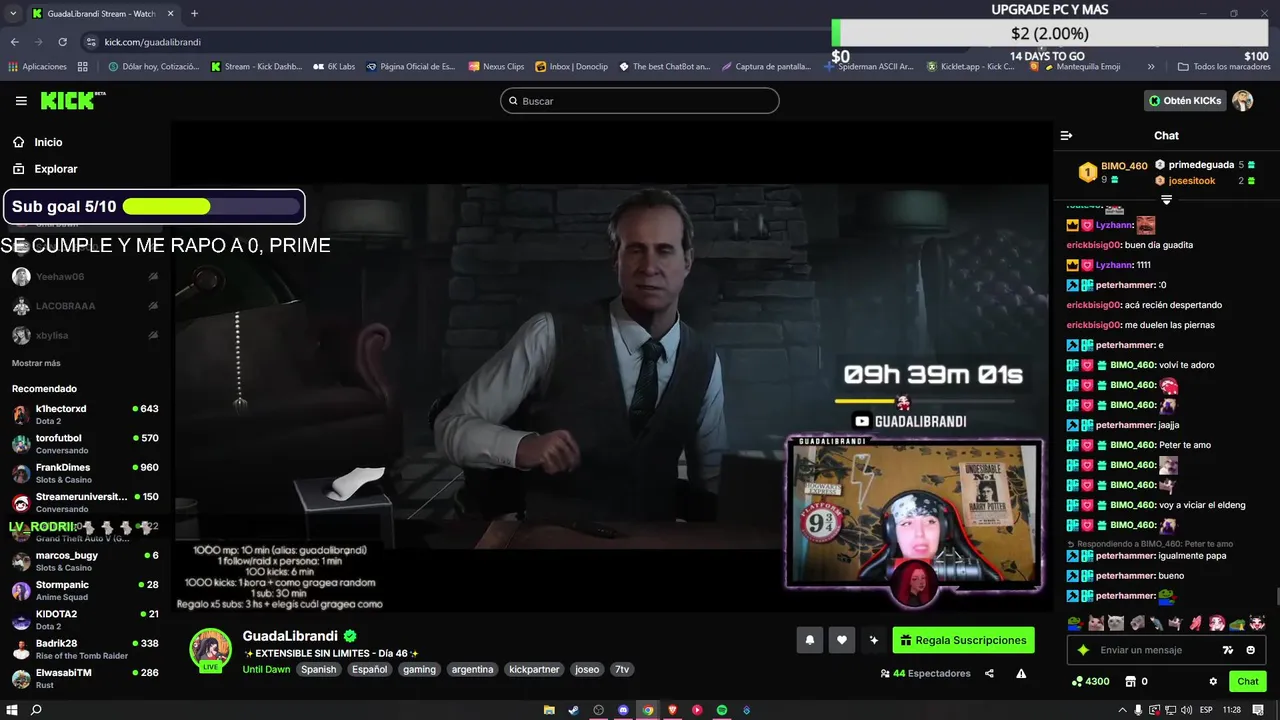The height and width of the screenshot is (720, 1280).
Task: Click the report warning triangle icon
Action: tap(1021, 674)
